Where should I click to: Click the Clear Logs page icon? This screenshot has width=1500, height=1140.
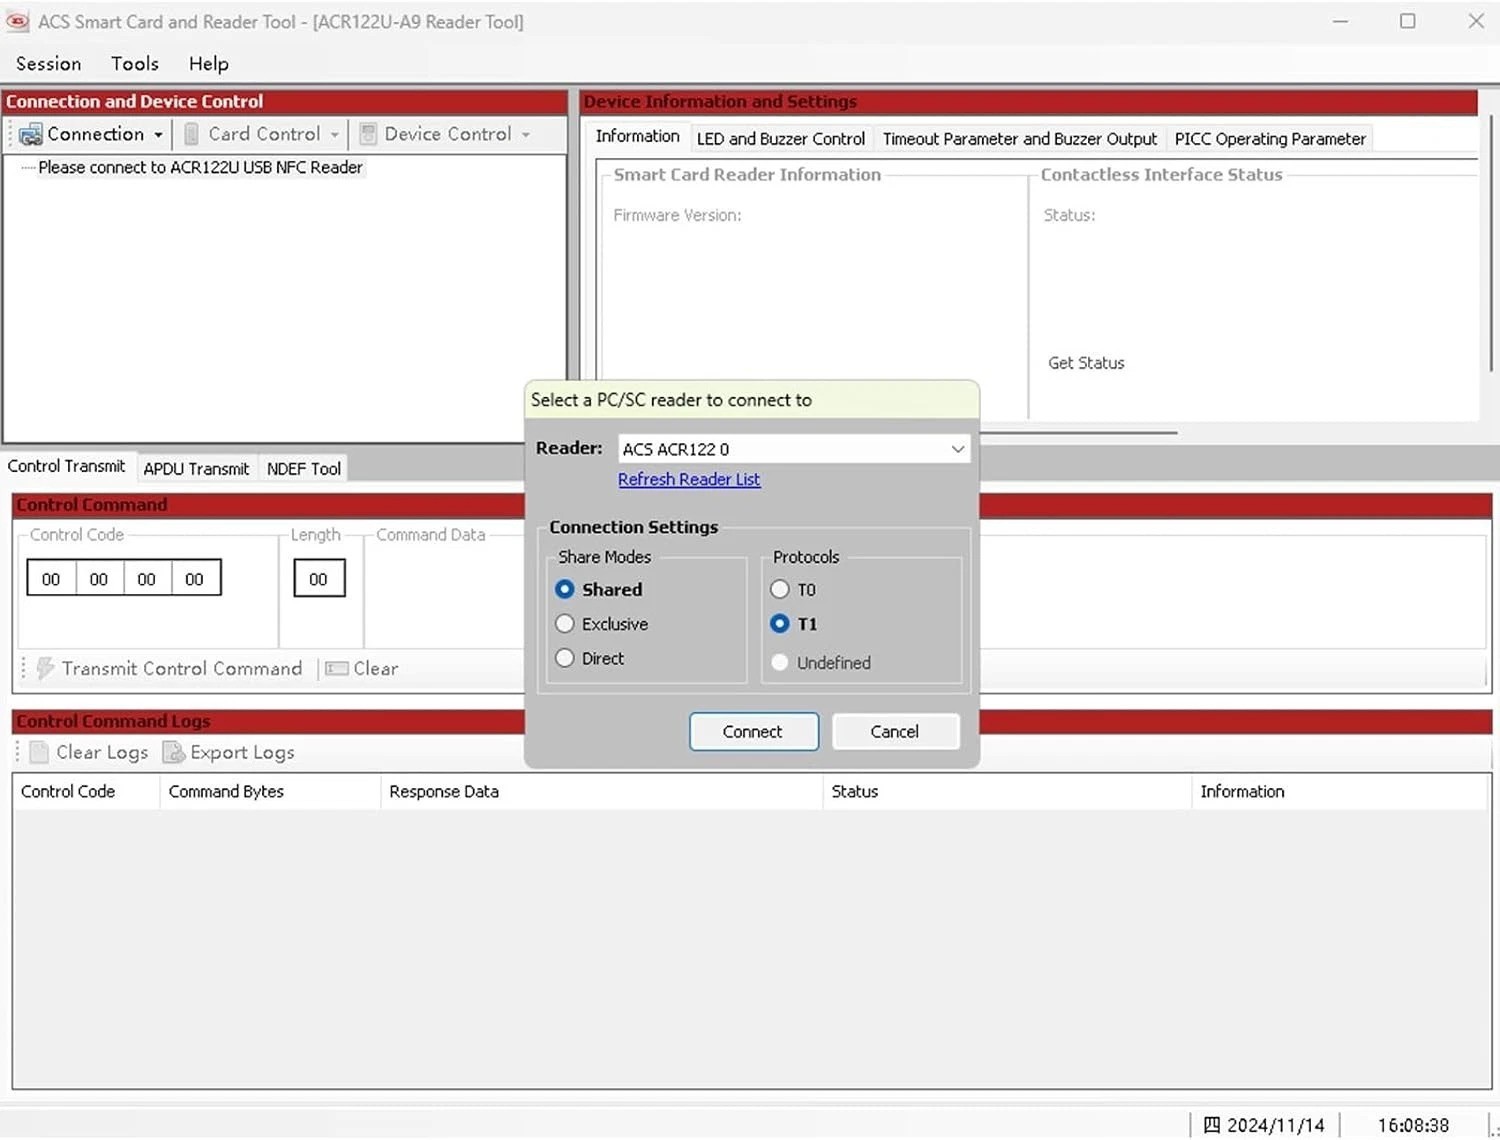[x=39, y=752]
